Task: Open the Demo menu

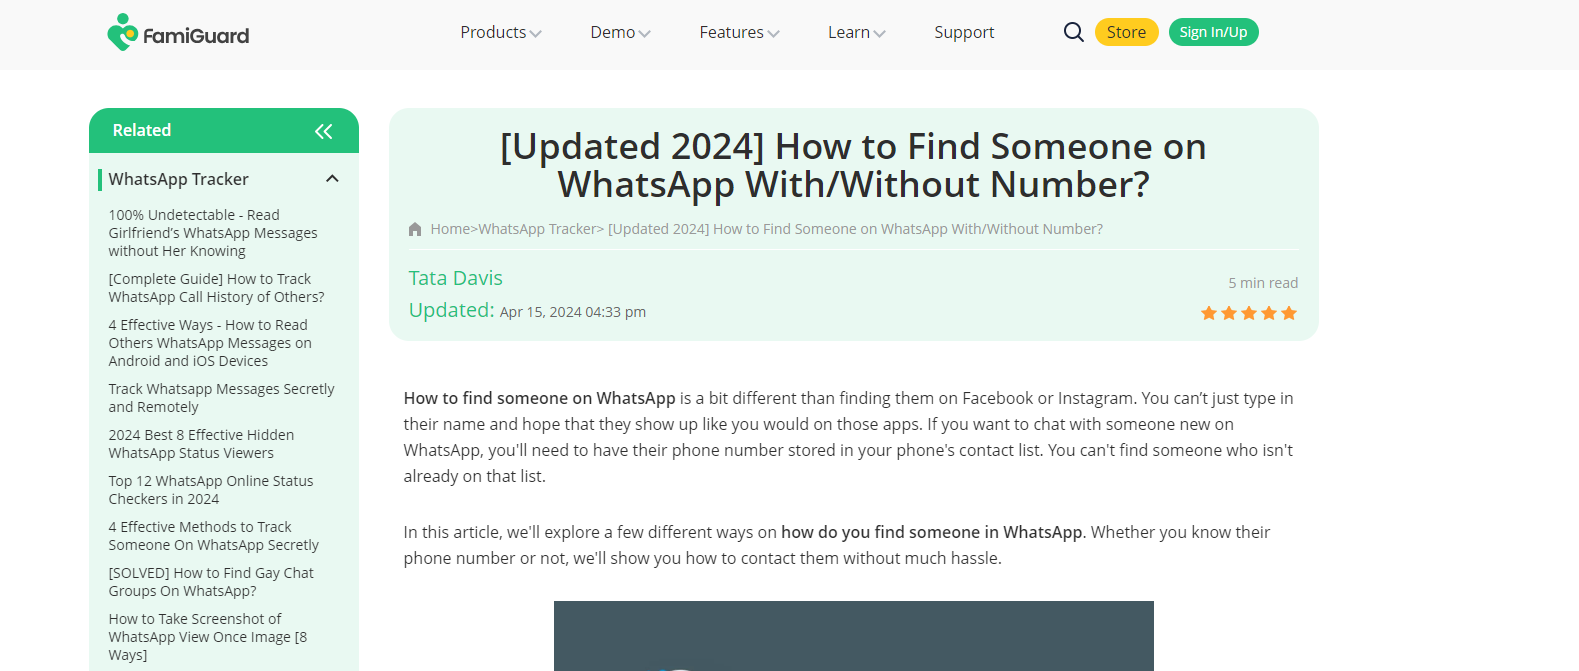Action: pos(621,32)
